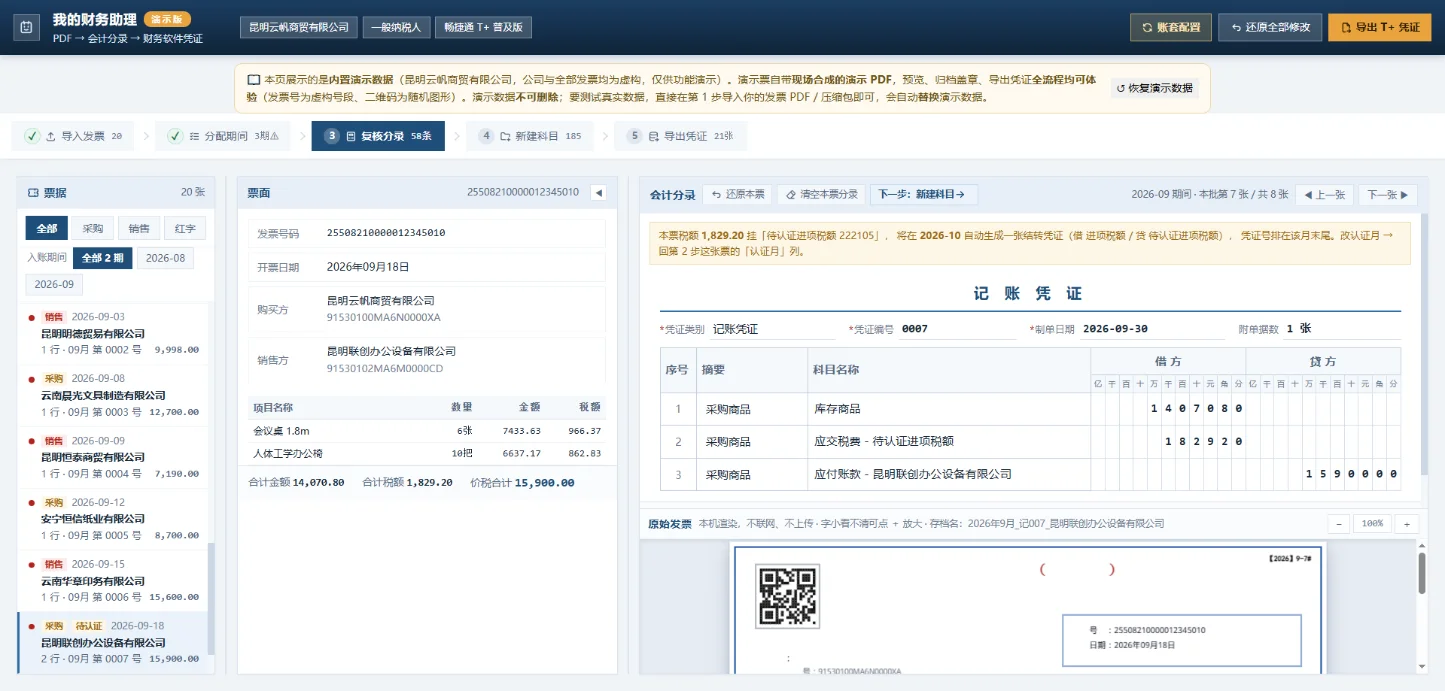This screenshot has height=691, width=1445.
Task: Click the invoice QR code preview
Action: [787, 597]
